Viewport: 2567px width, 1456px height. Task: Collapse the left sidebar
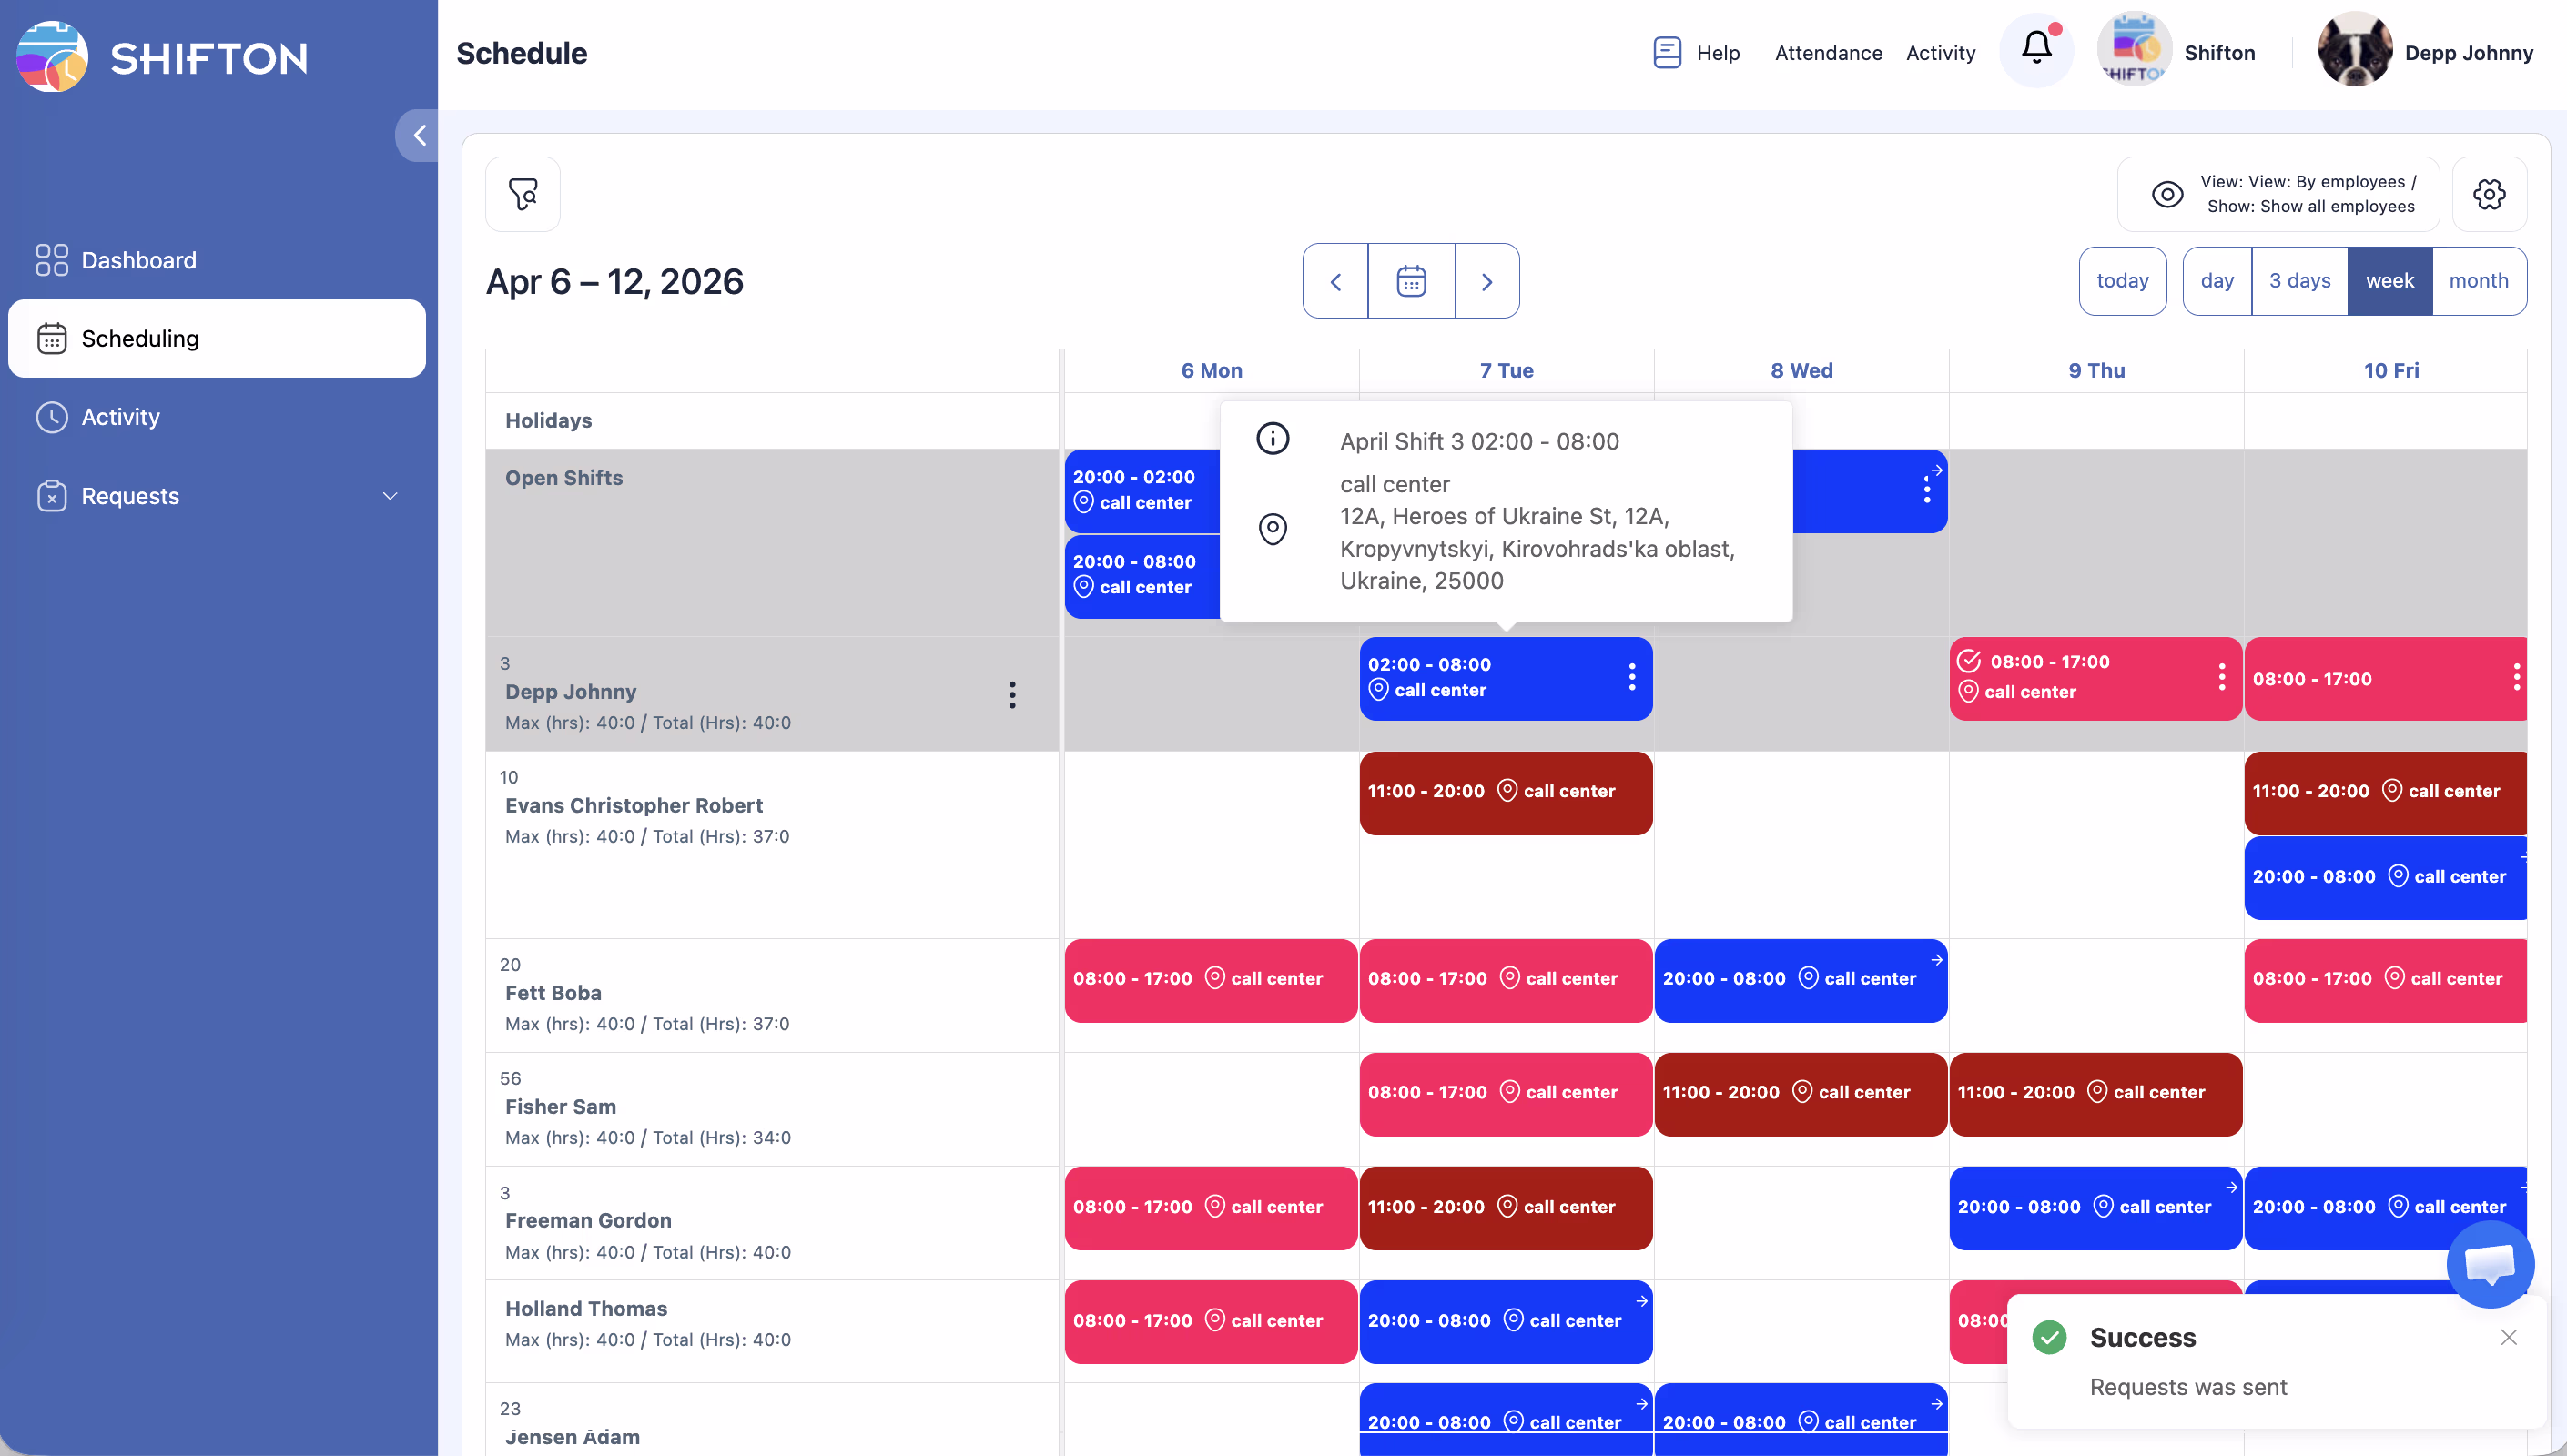click(x=419, y=136)
